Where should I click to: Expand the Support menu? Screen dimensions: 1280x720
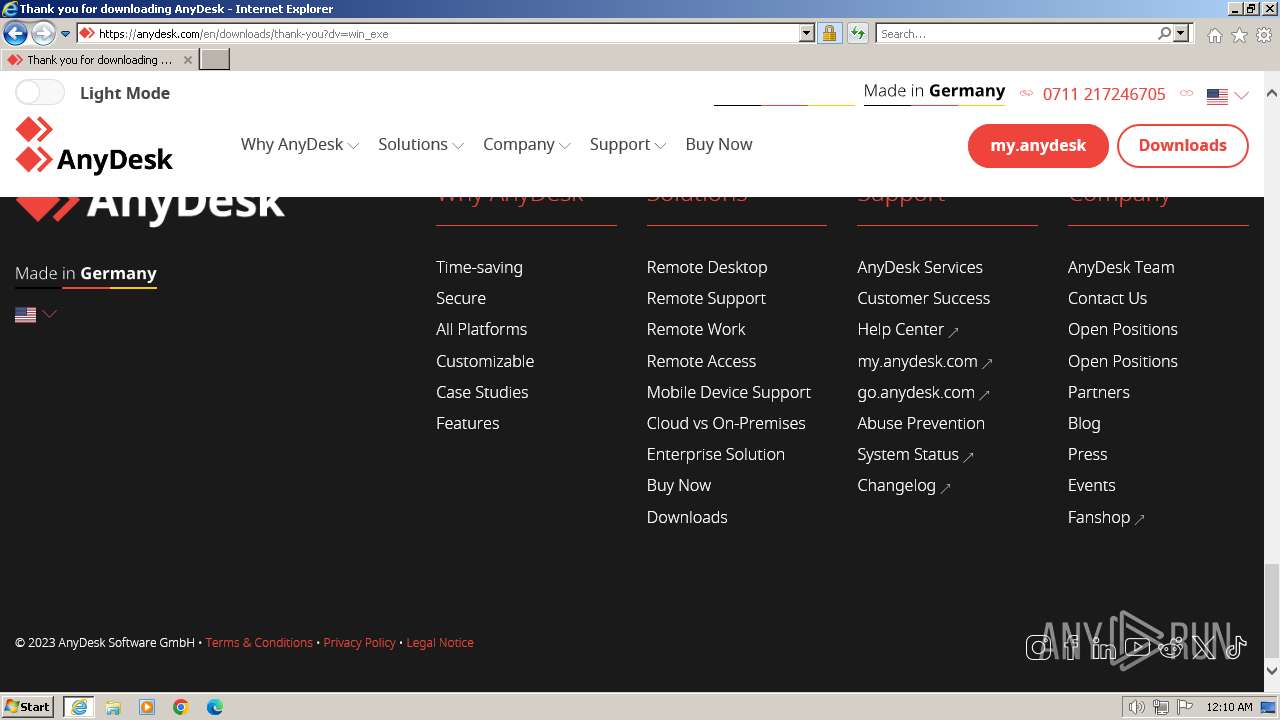click(x=627, y=145)
